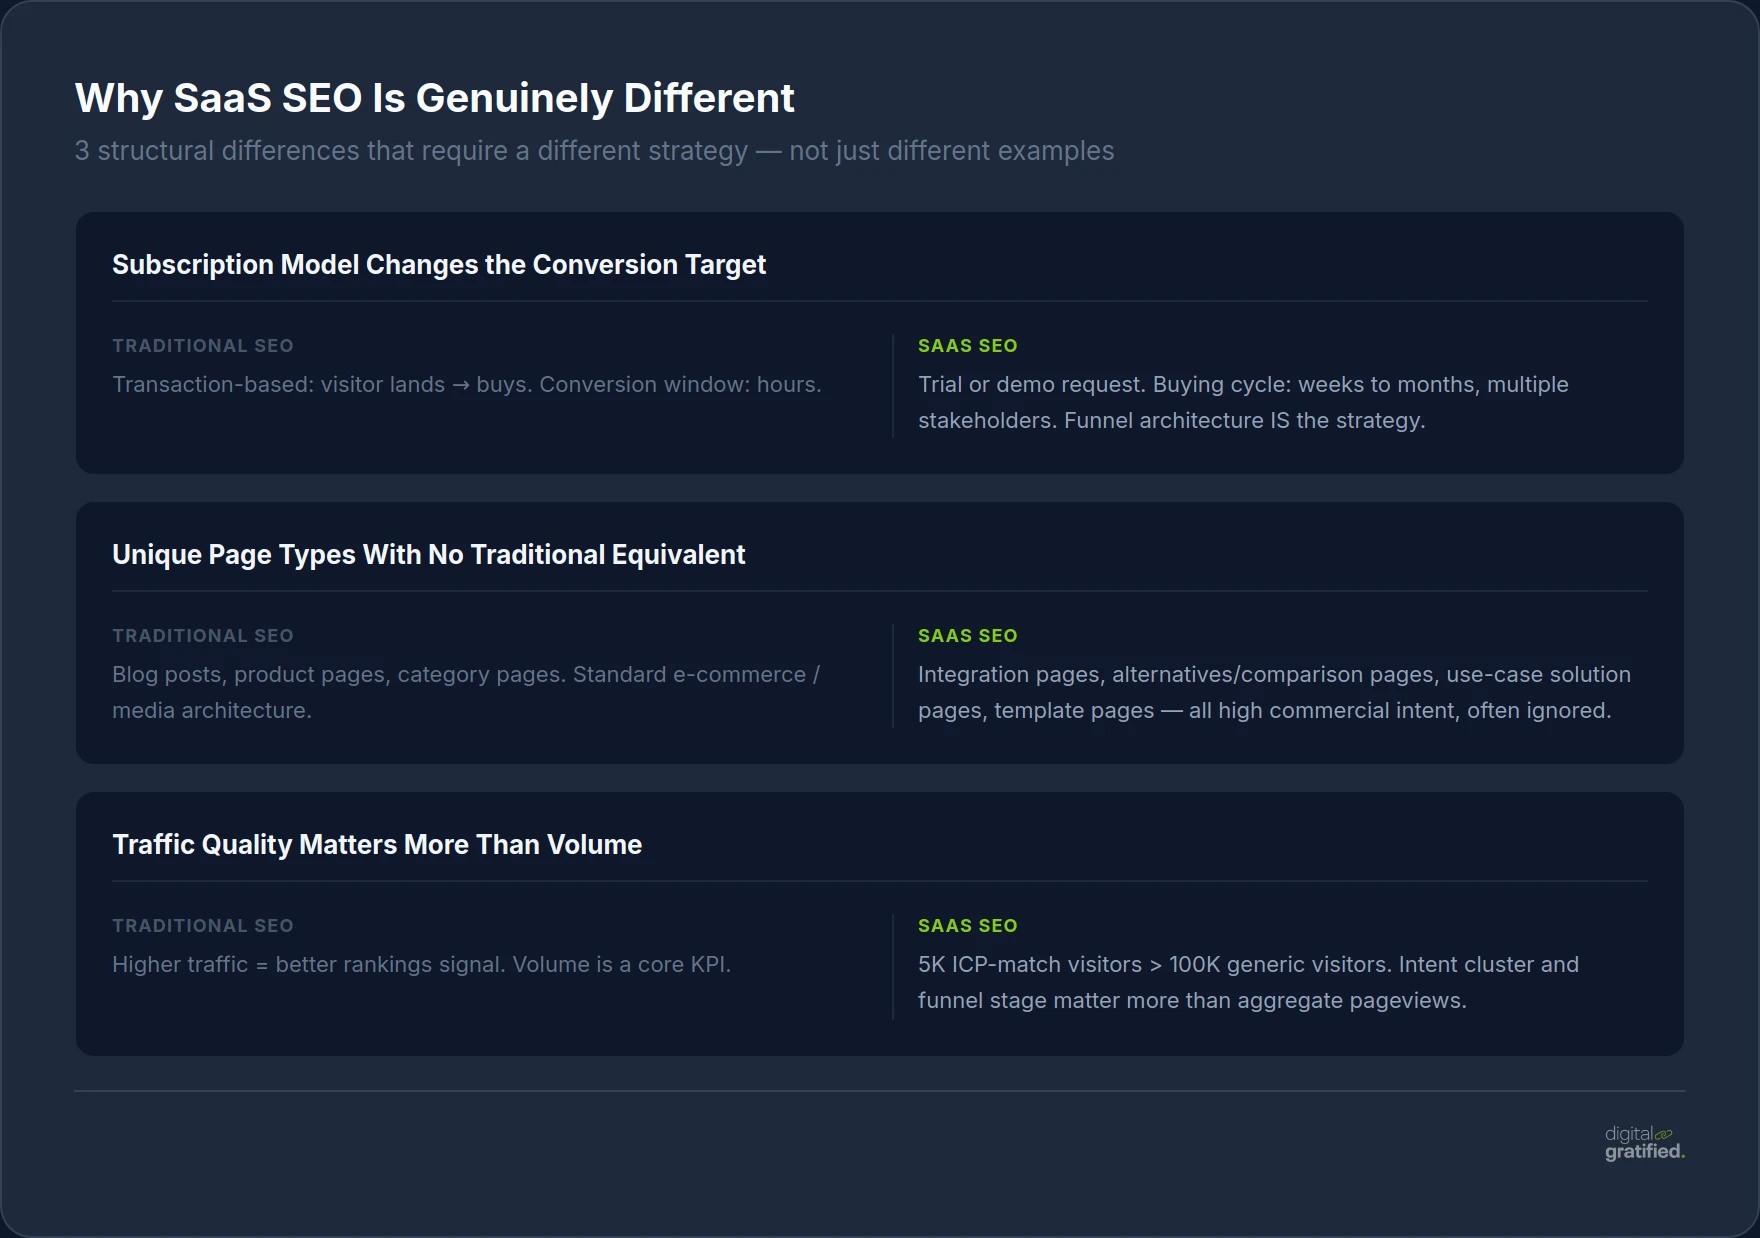
Task: Select the 'Subscription Model Changes the Conversion Target' heading
Action: pos(439,265)
